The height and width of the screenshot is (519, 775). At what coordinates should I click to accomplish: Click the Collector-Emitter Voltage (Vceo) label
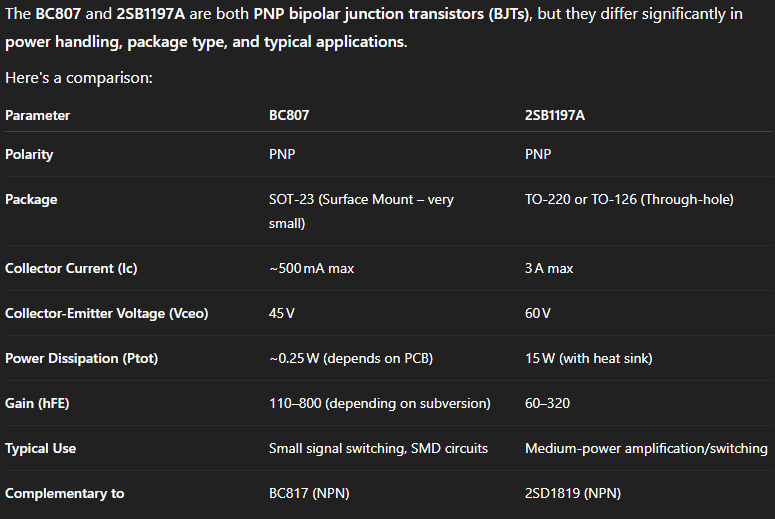coord(106,314)
